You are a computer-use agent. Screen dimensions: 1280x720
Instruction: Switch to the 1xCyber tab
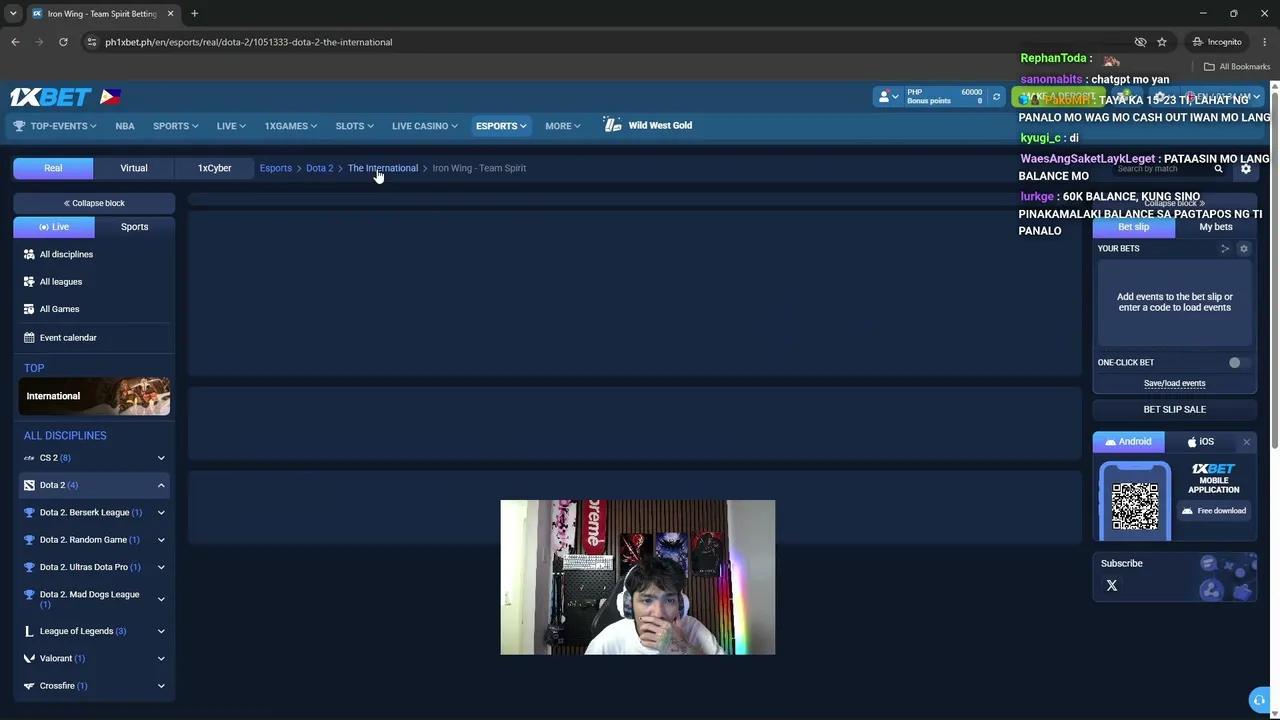(214, 168)
